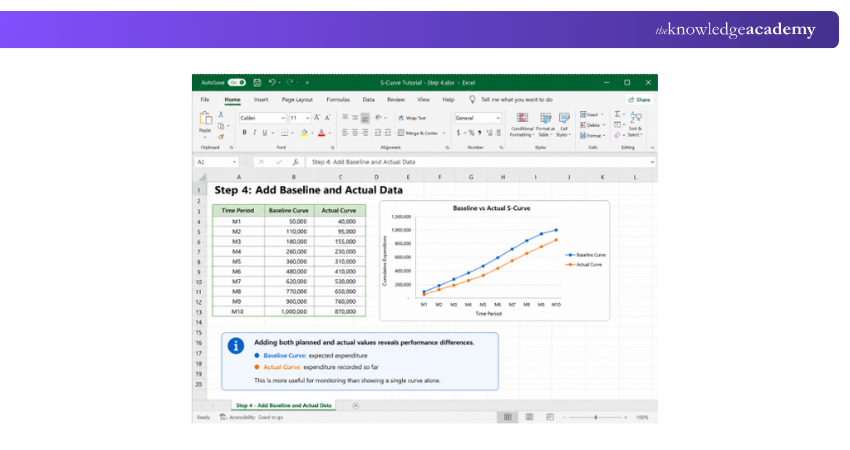Image resolution: width=850 pixels, height=450 pixels.
Task: Toggle the AutoSave switch
Action: click(x=236, y=82)
